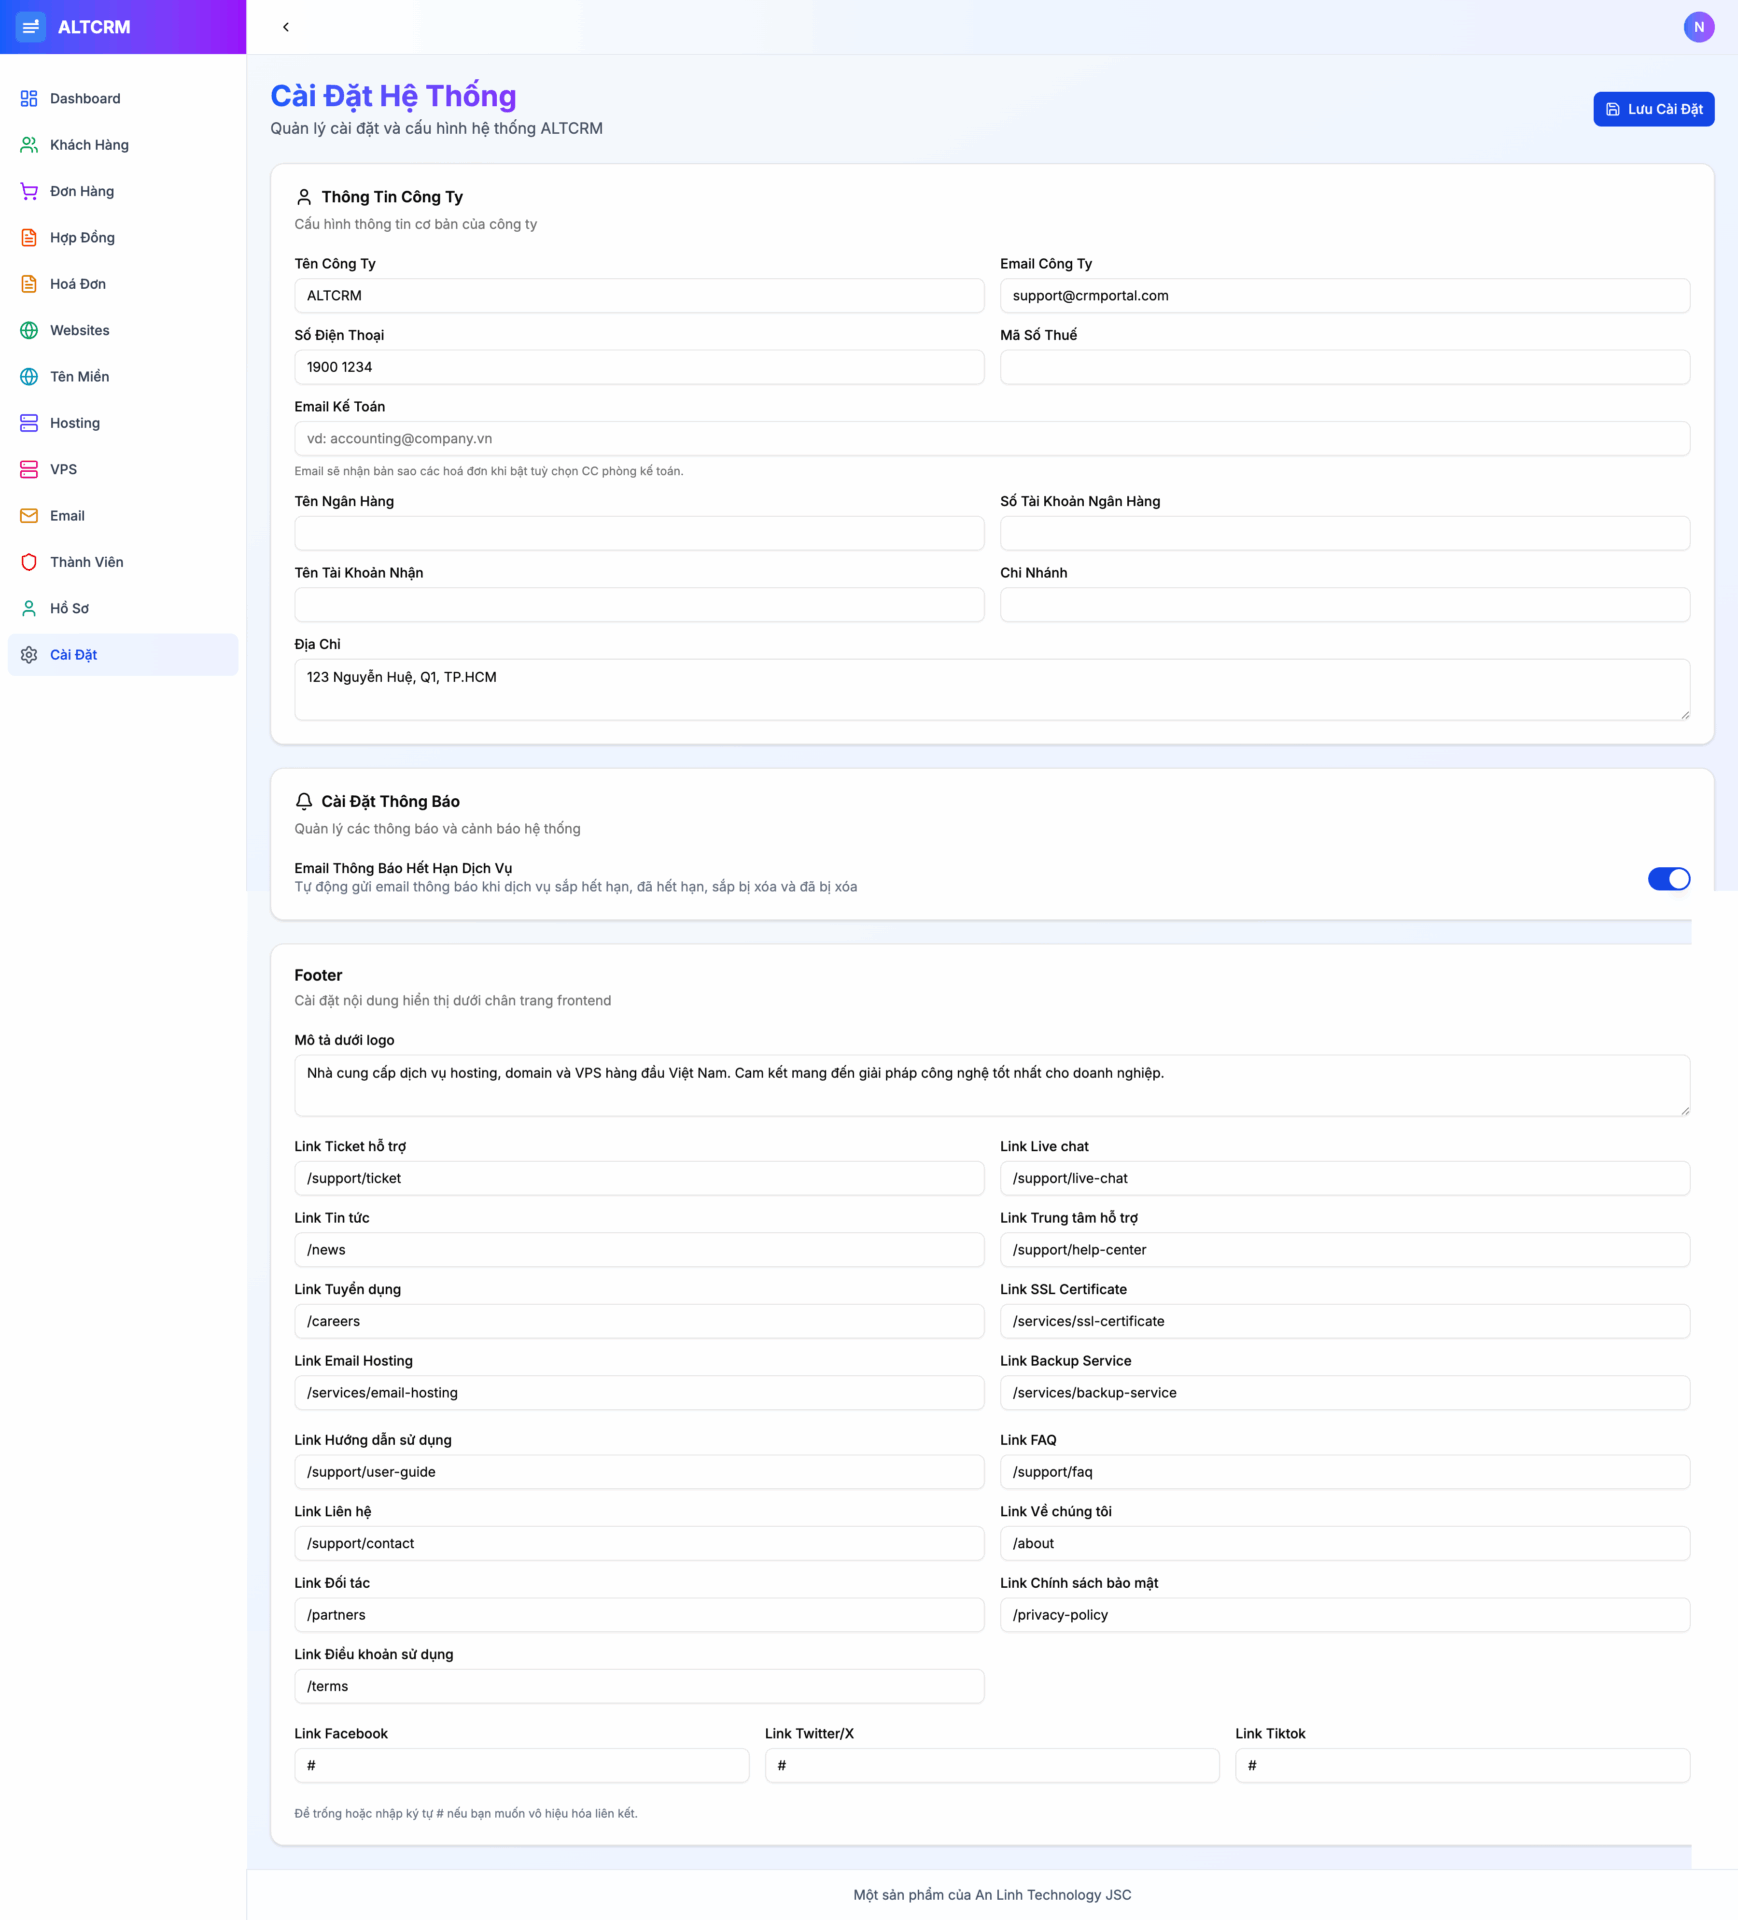Viewport: 1738px width, 1920px height.
Task: Select the Khách Hàng people icon
Action: point(28,144)
